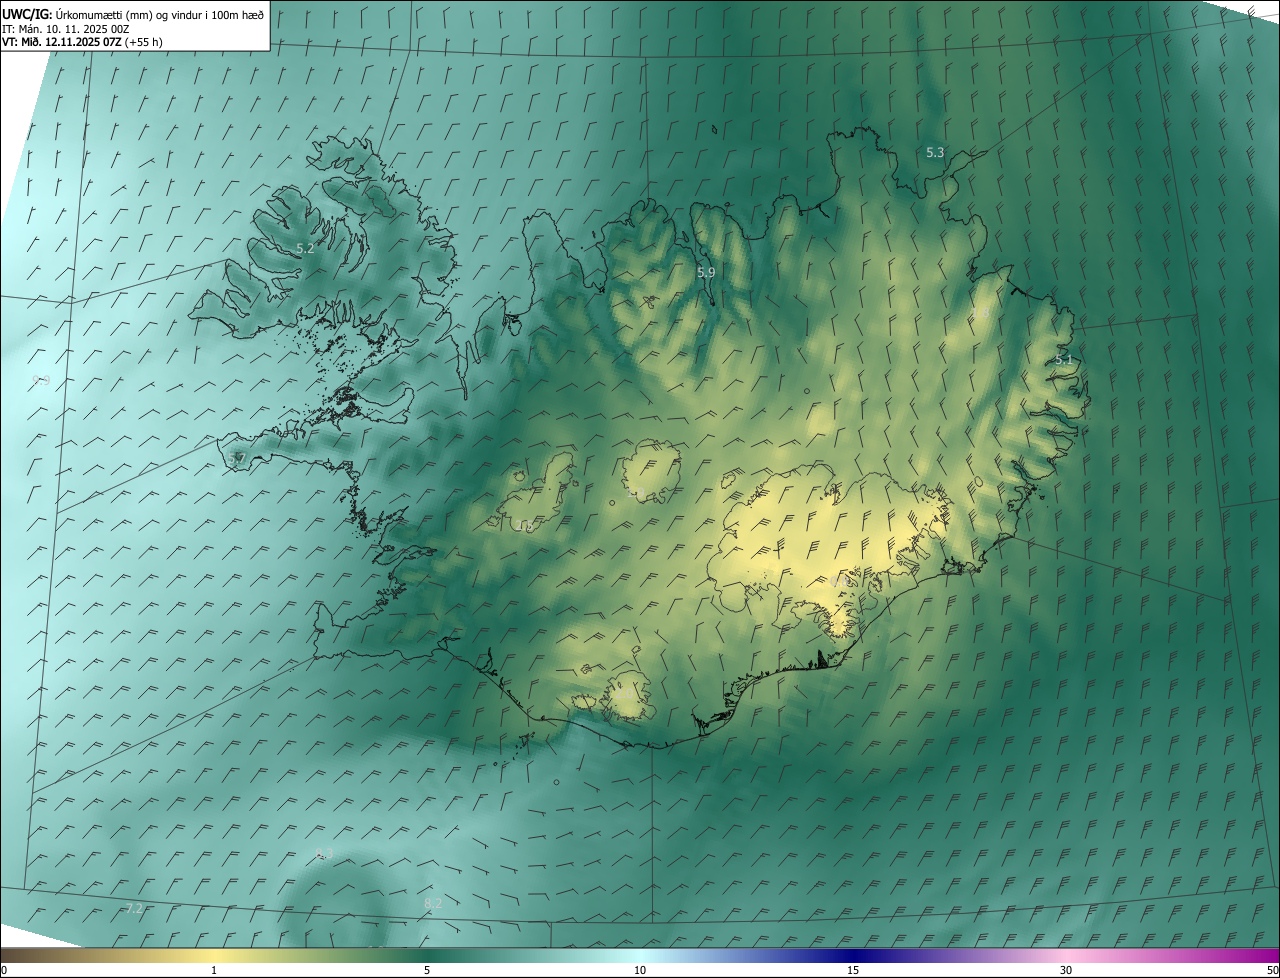Select the 'IT: Mán. 10. 11. 2025 00Z' line
1280x978 pixels.
[x=67, y=29]
